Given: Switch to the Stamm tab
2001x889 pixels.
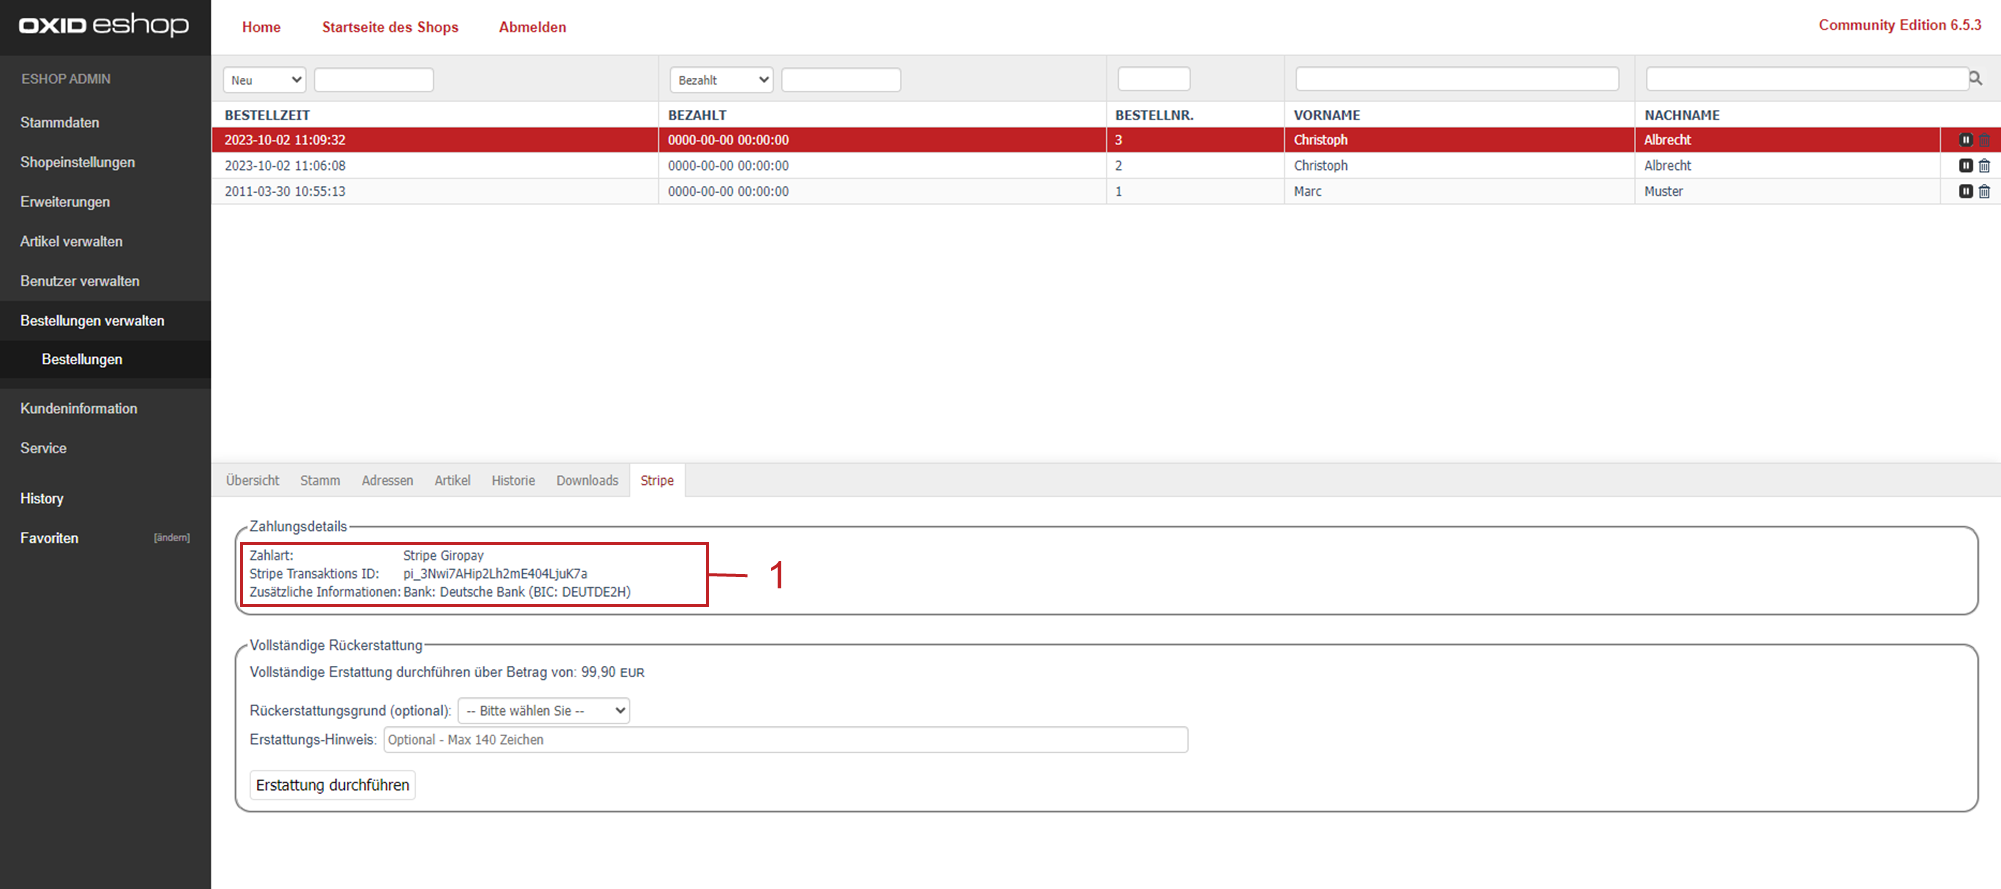Looking at the screenshot, I should click(x=320, y=481).
